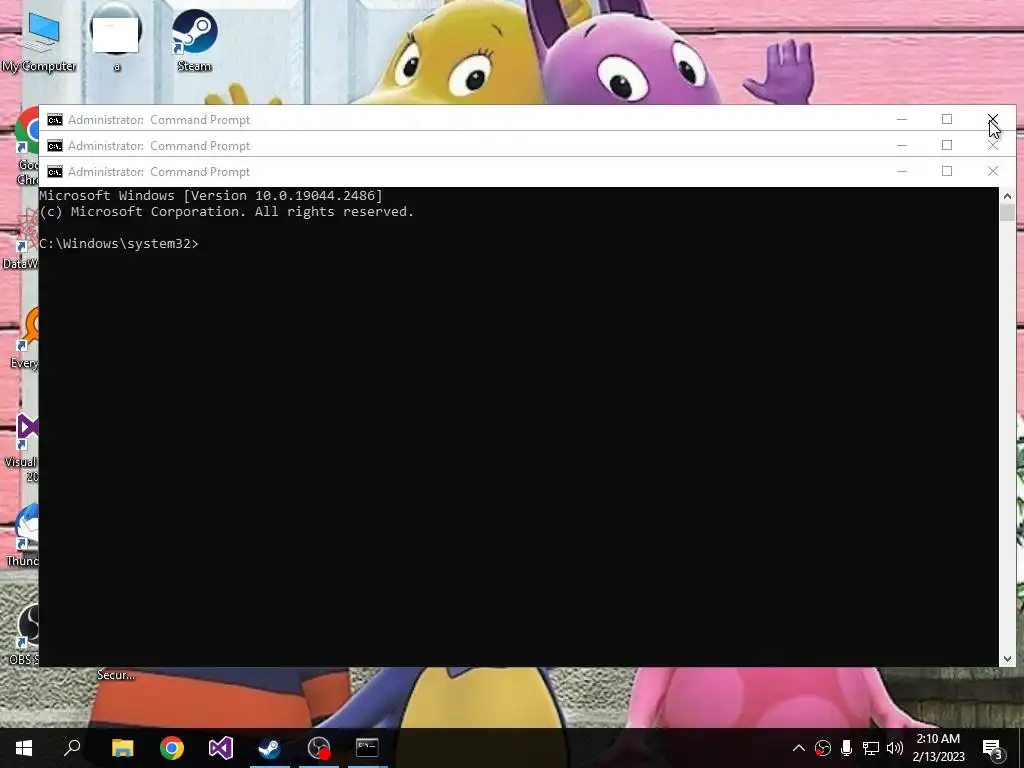Screen dimensions: 1024x768
Task: Select the Everything desktop shortcut
Action: pyautogui.click(x=25, y=340)
